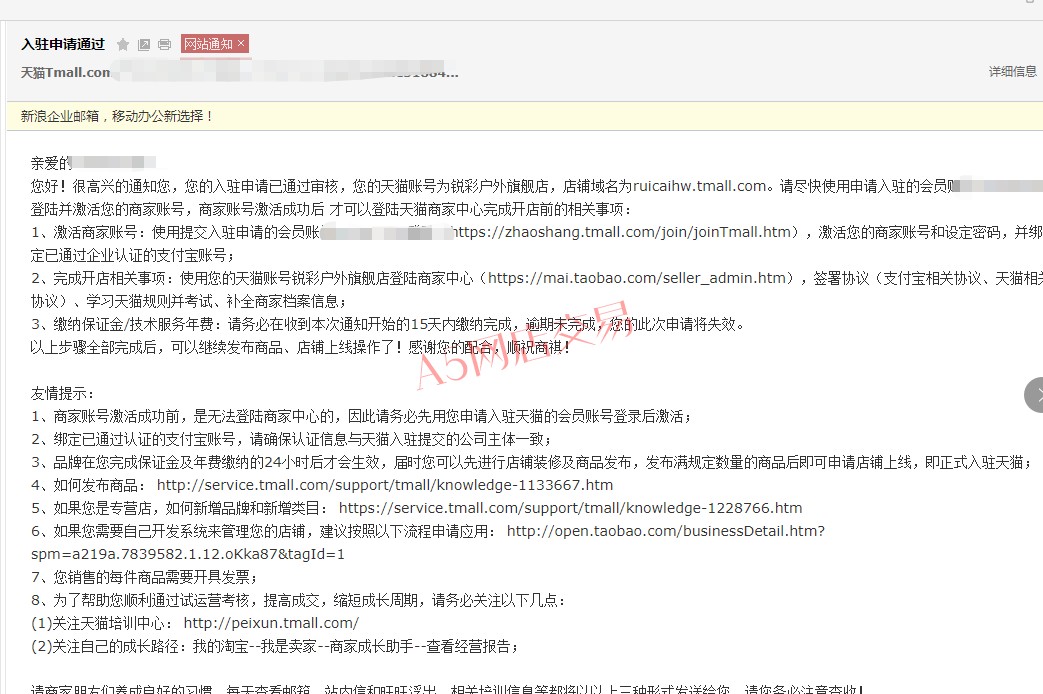
Task: Click the print email icon
Action: (x=164, y=45)
